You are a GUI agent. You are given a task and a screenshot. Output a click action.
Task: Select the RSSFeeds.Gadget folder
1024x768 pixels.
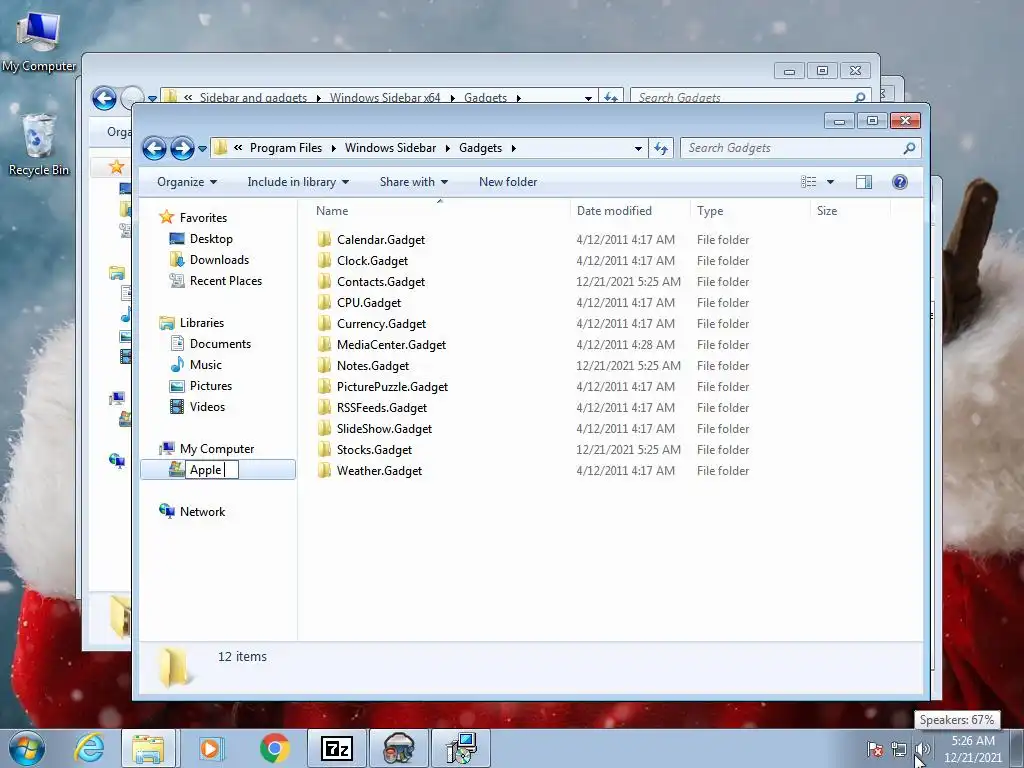coord(382,408)
